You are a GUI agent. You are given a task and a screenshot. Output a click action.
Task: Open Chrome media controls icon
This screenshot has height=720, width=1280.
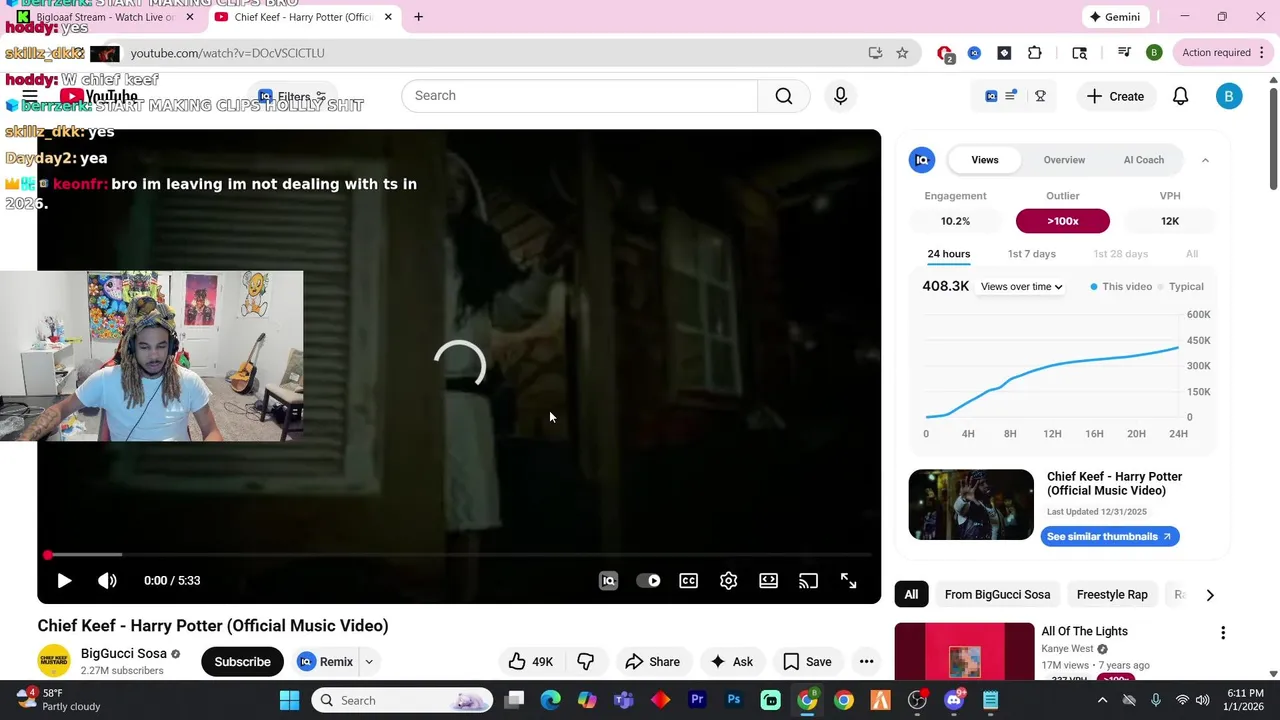1124,53
